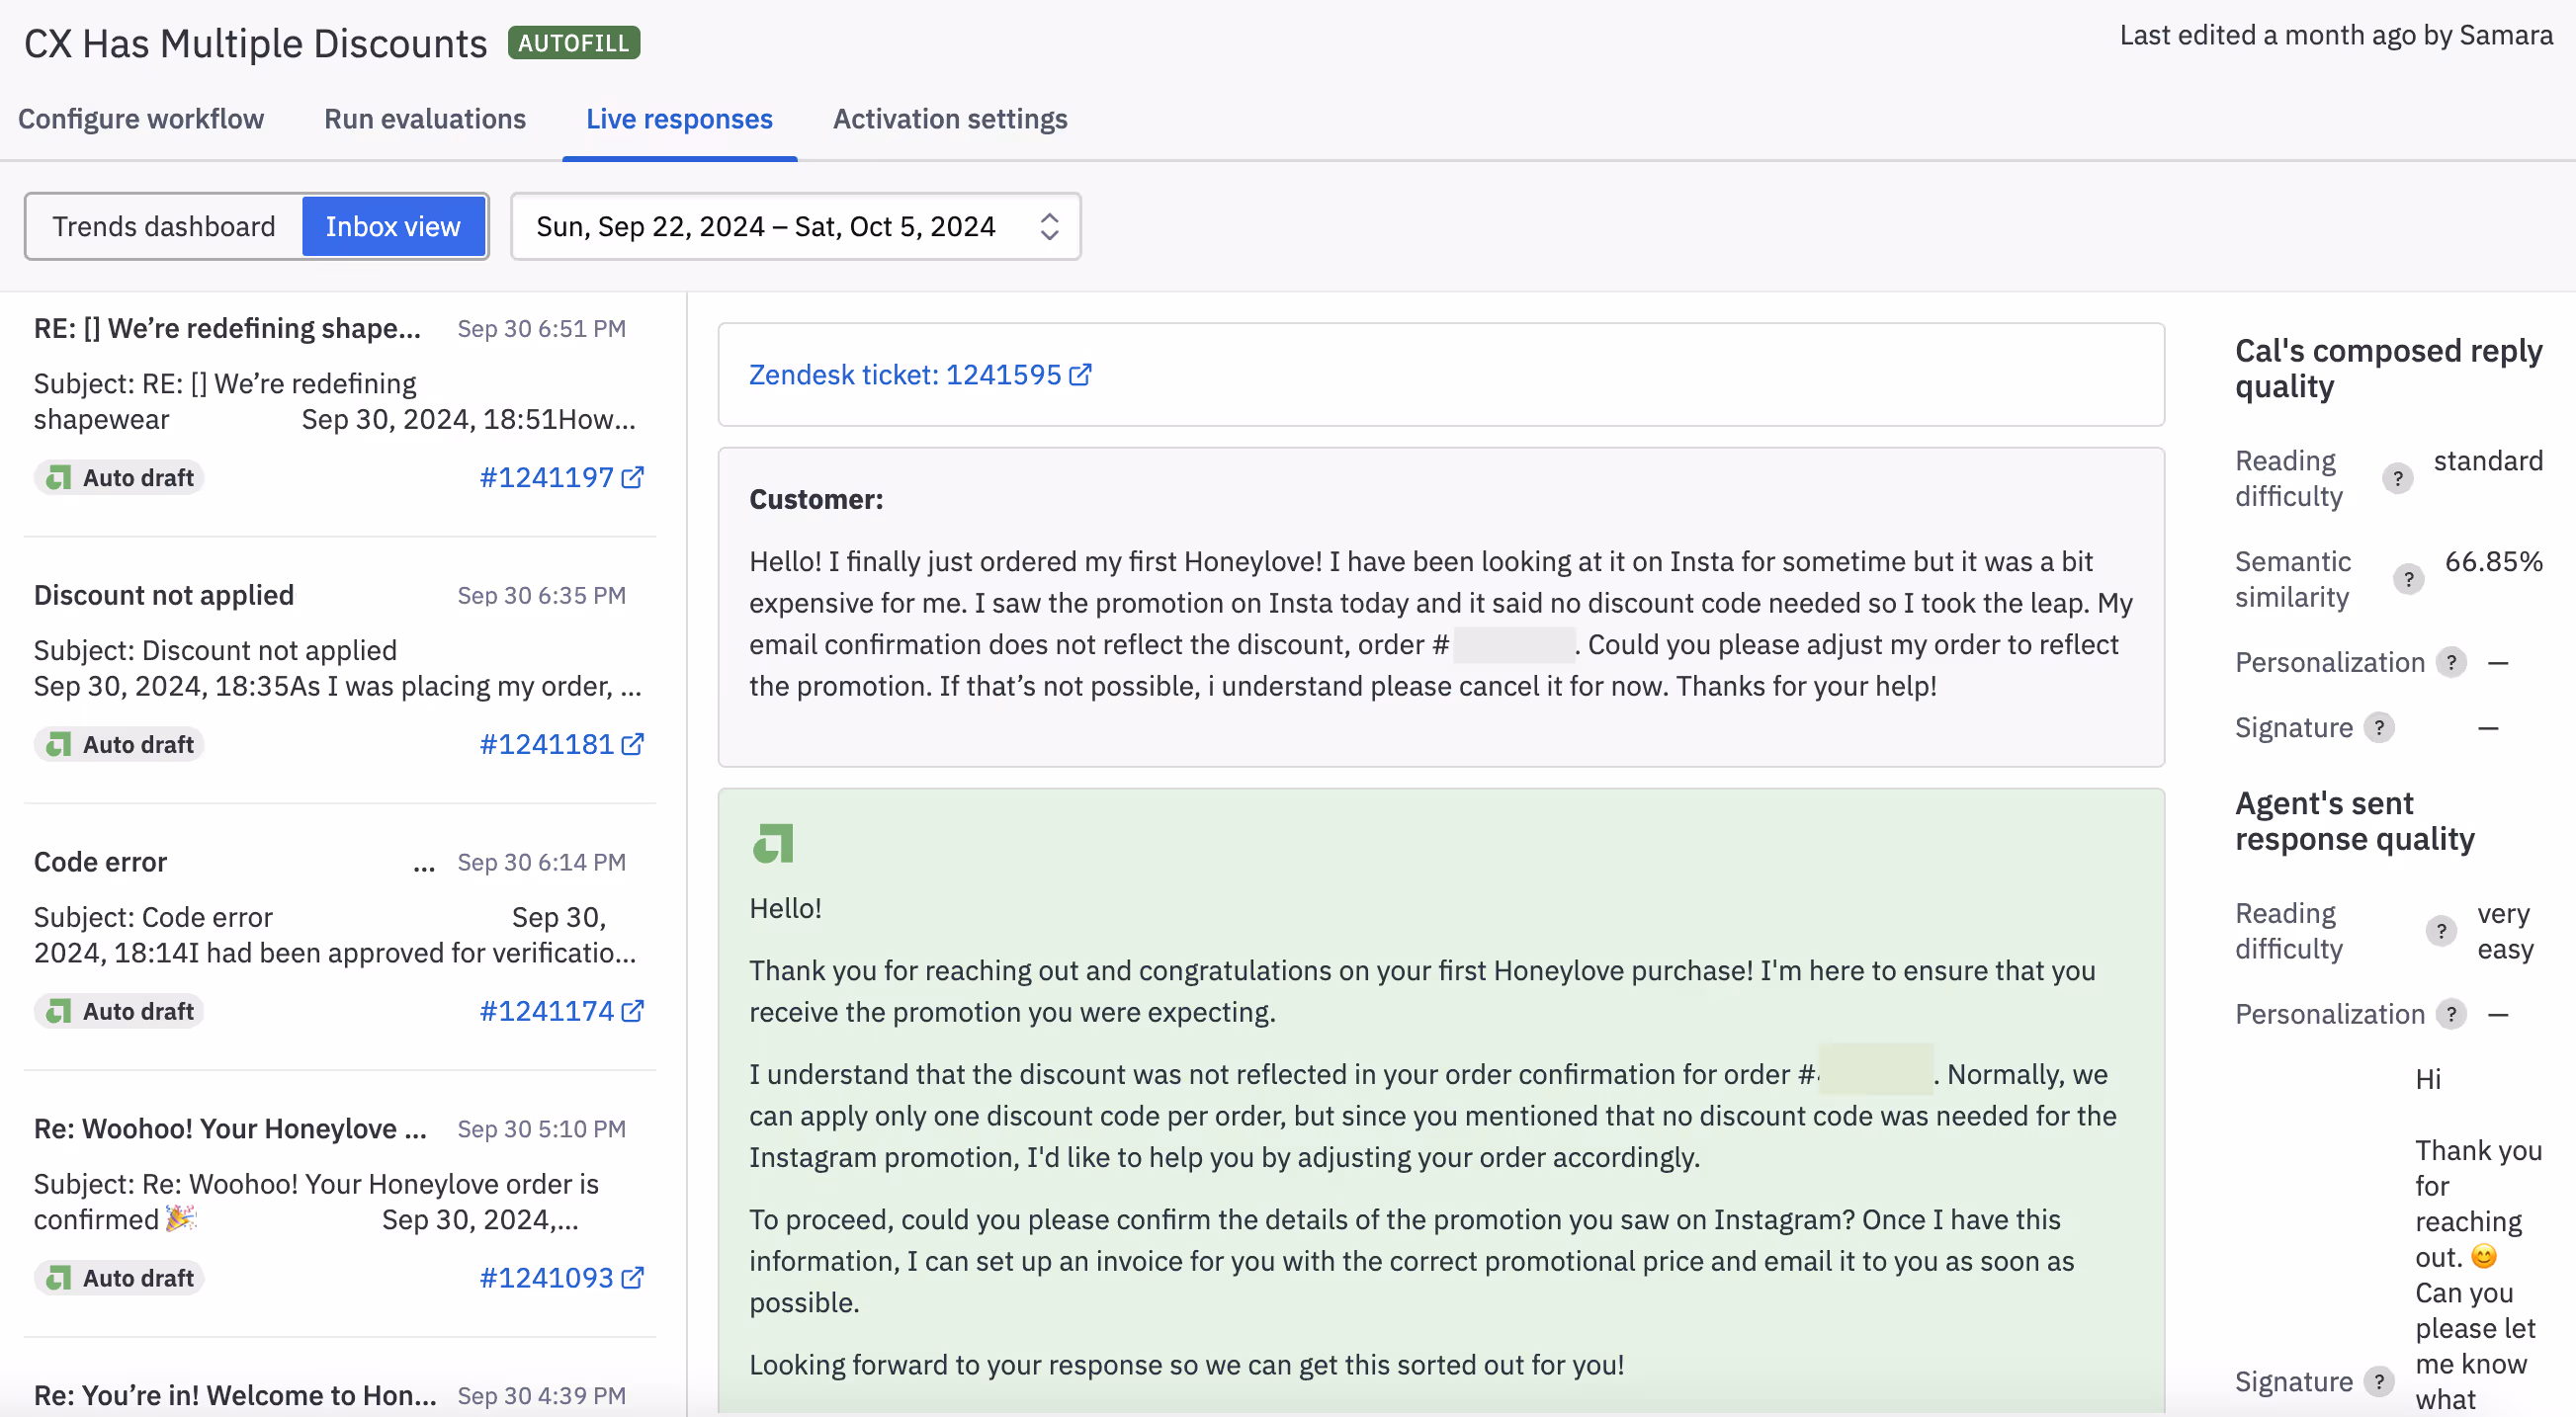
Task: Click external link icon beside Zendesk ticket 1241595
Action: click(1080, 375)
